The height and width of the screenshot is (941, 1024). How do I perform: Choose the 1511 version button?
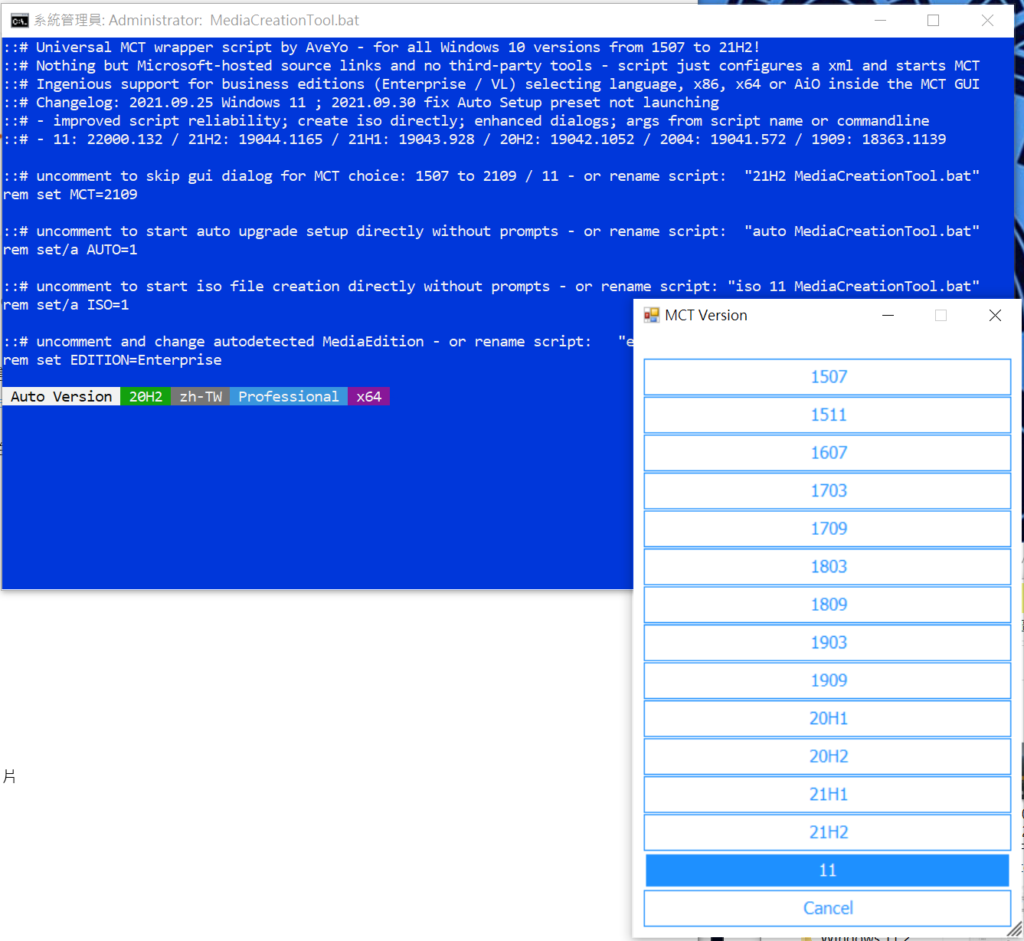click(x=827, y=415)
